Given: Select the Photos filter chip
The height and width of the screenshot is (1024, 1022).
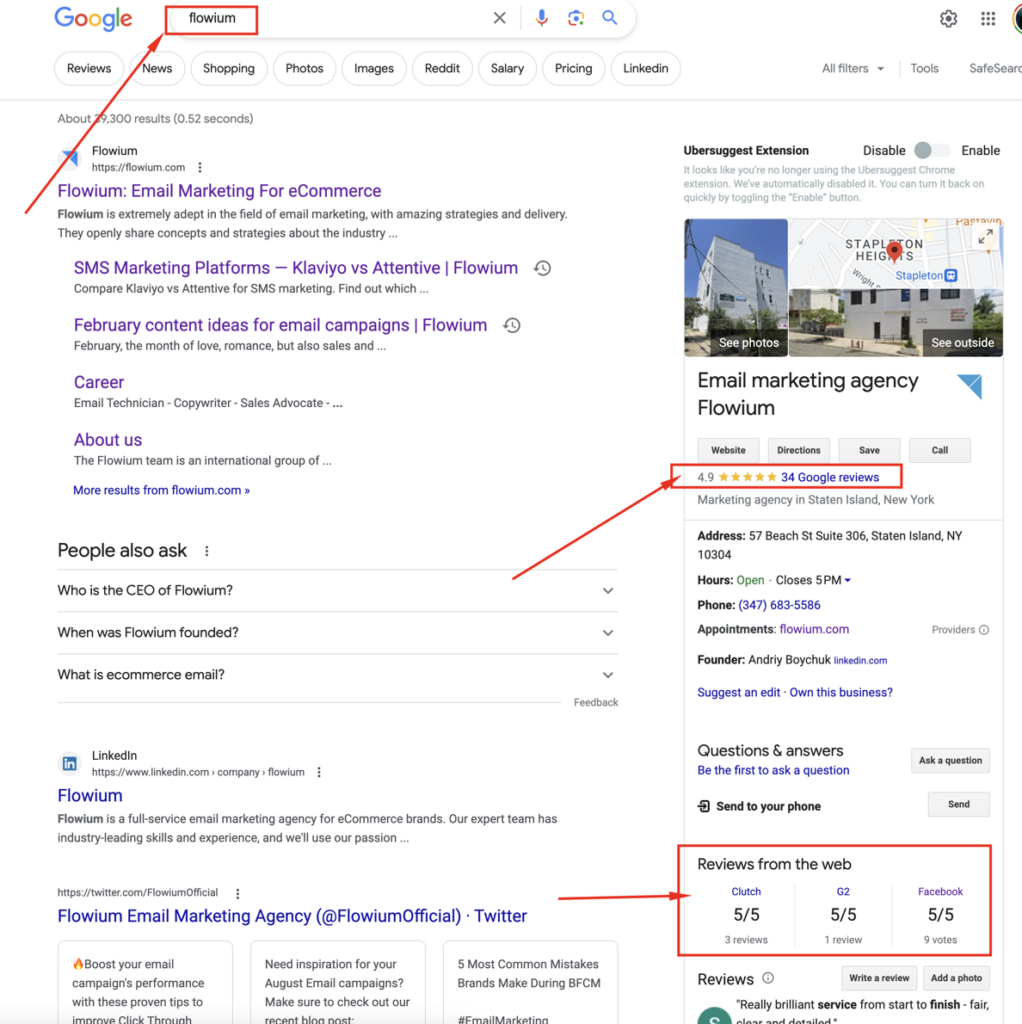Looking at the screenshot, I should pyautogui.click(x=304, y=69).
